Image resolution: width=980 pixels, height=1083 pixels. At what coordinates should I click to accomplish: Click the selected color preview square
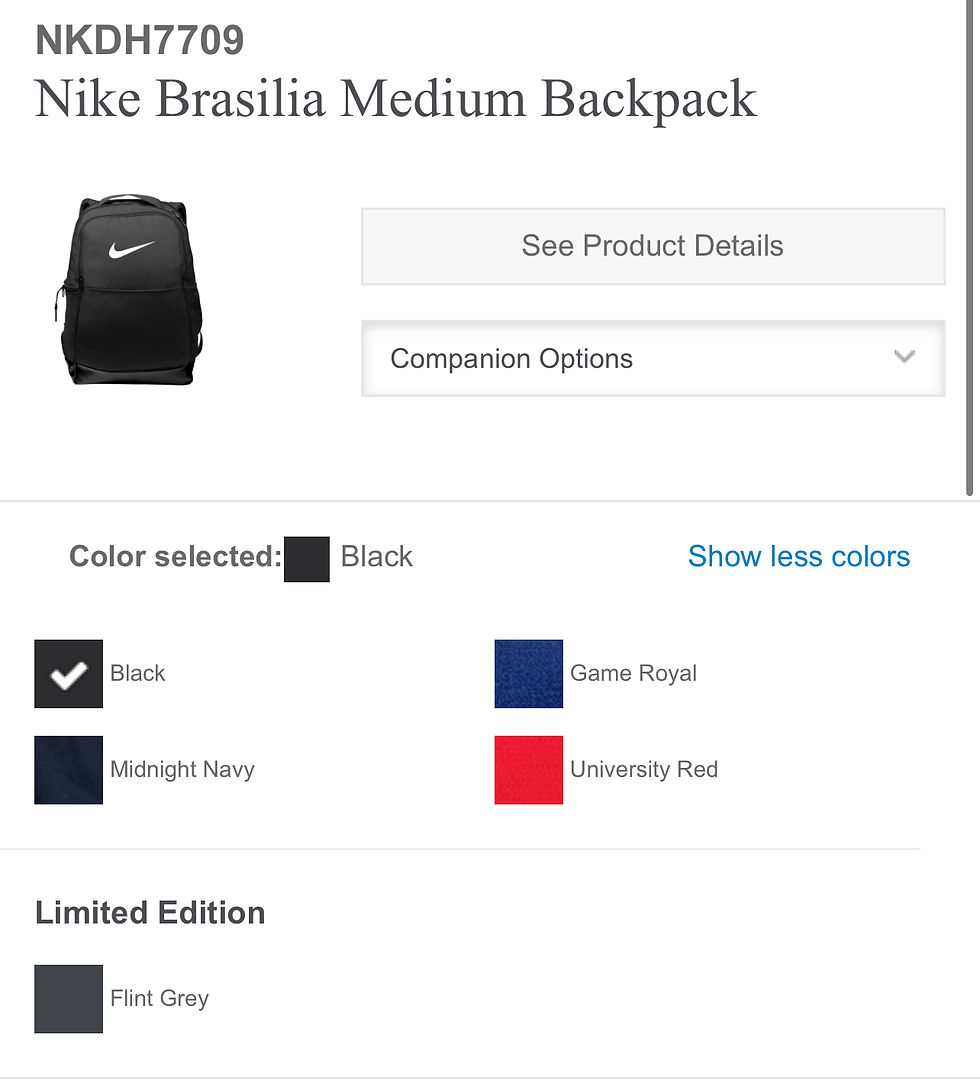tap(306, 559)
